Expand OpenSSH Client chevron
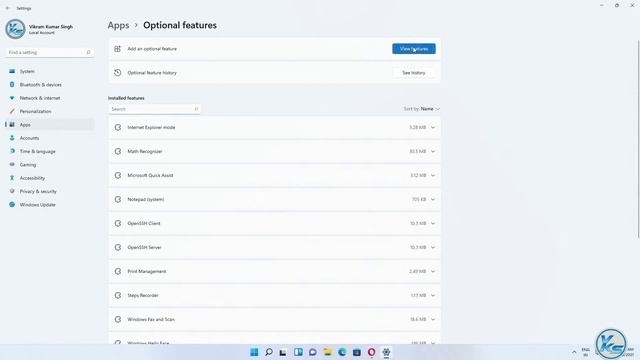640x360 pixels. 433,223
